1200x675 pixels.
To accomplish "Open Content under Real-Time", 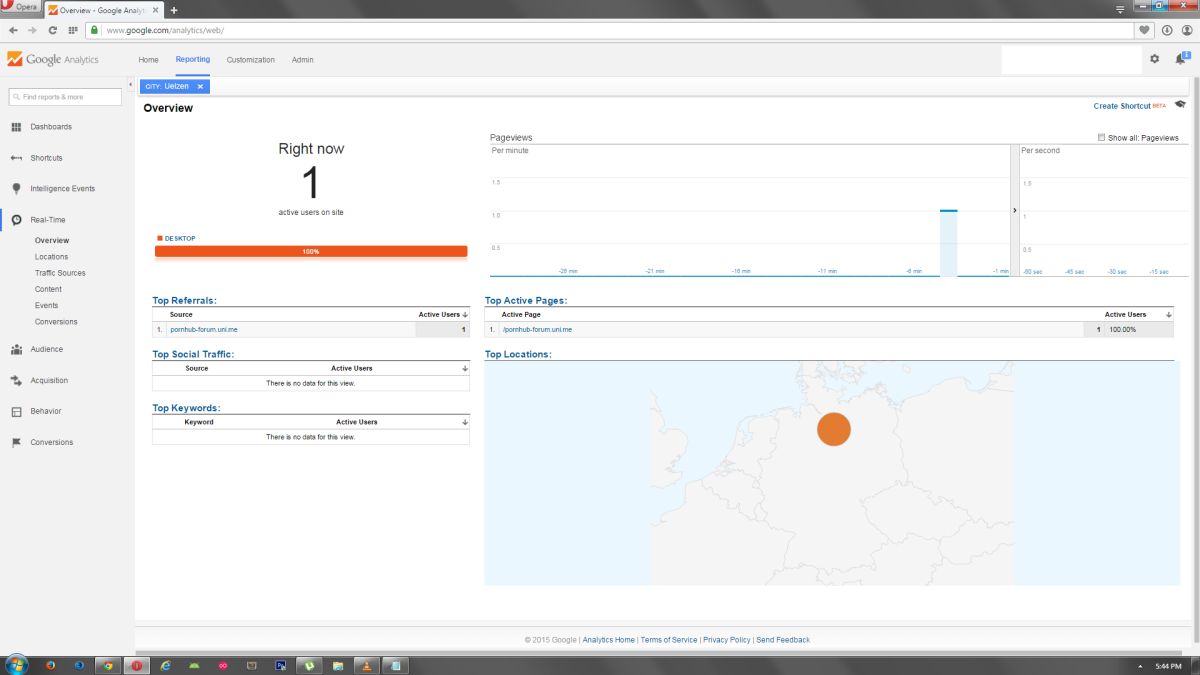I will click(x=48, y=289).
